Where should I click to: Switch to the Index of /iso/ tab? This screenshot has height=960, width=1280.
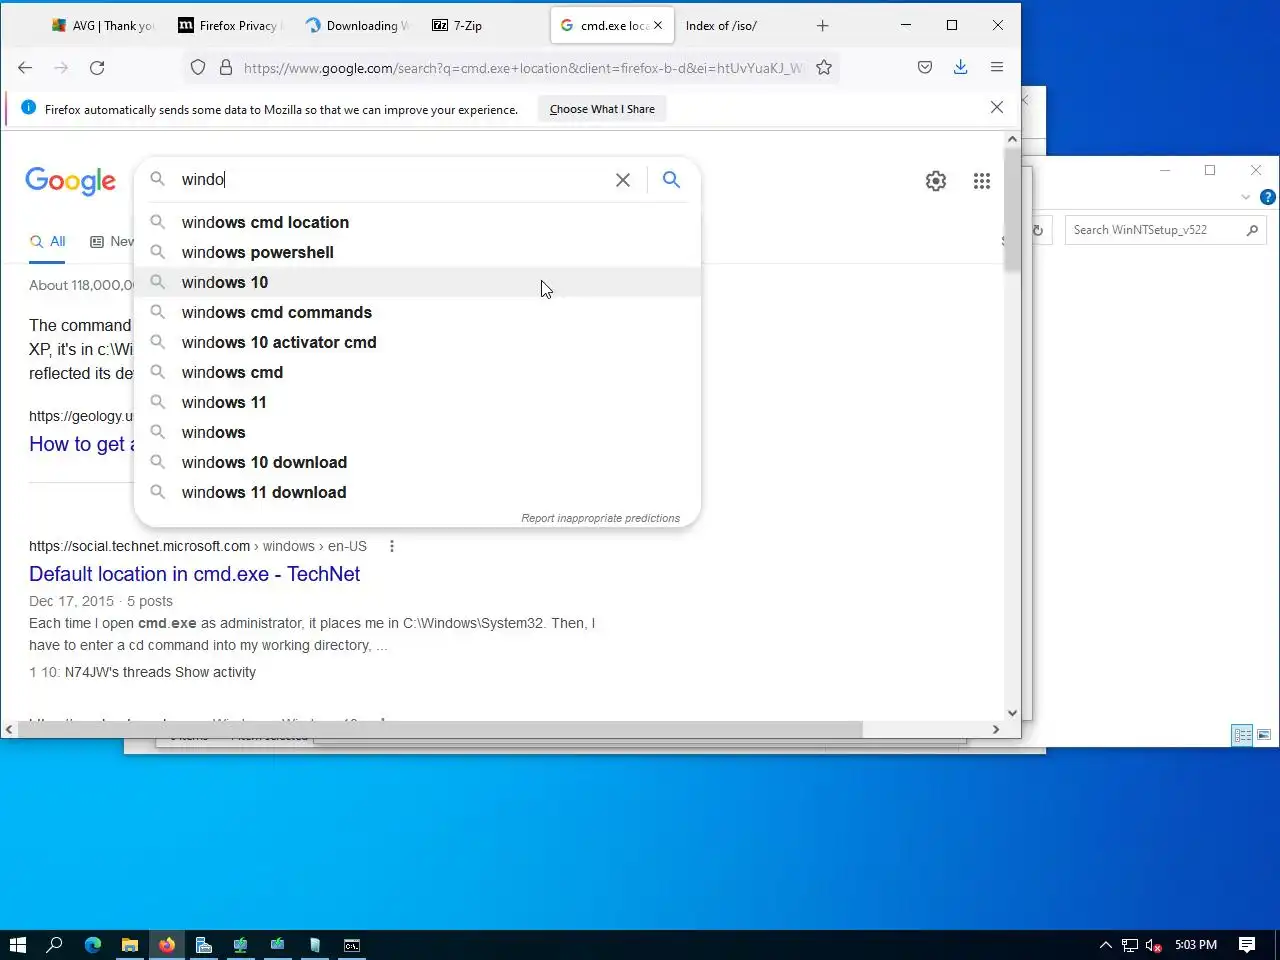click(737, 26)
